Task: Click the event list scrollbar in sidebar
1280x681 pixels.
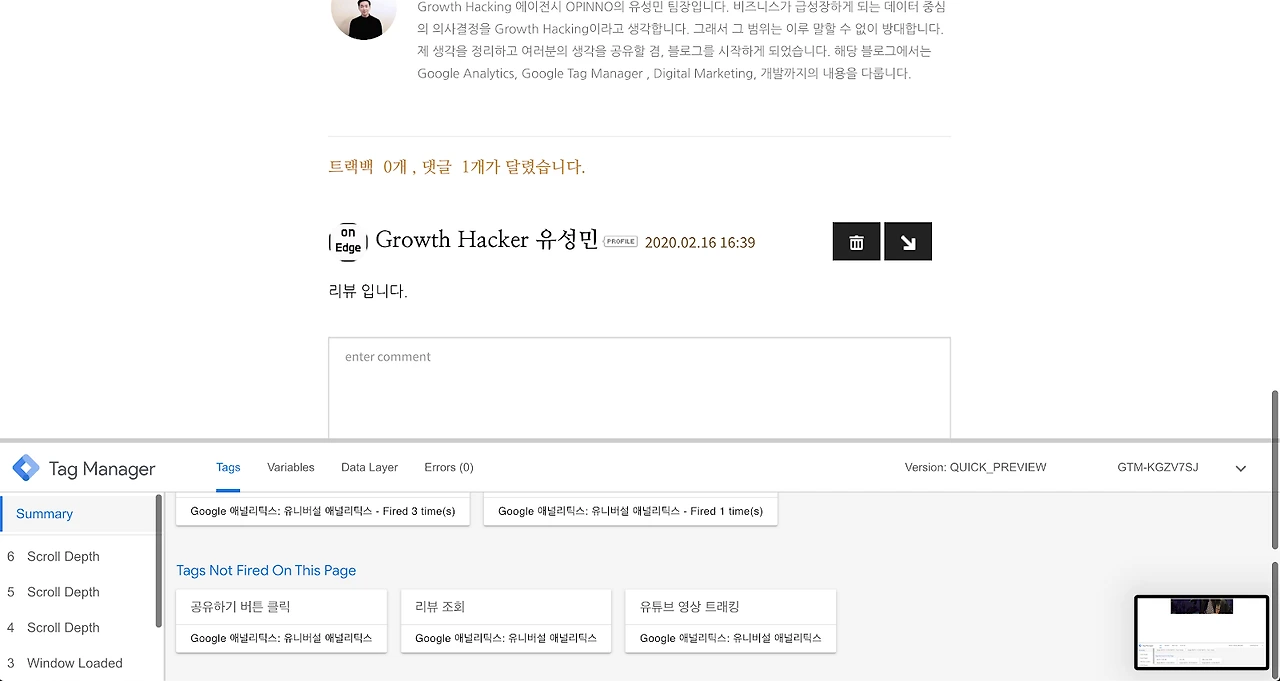Action: (x=159, y=560)
